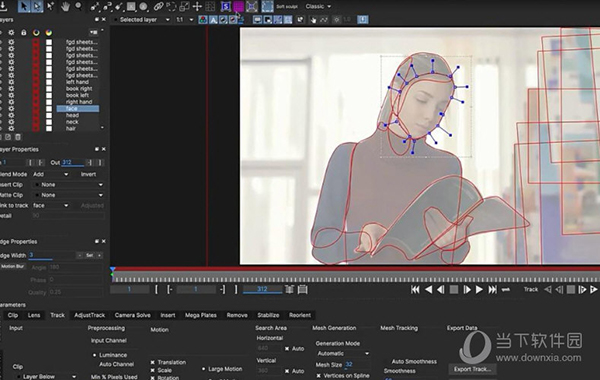Click the Mesh Size value field
600x380 pixels.
click(357, 365)
